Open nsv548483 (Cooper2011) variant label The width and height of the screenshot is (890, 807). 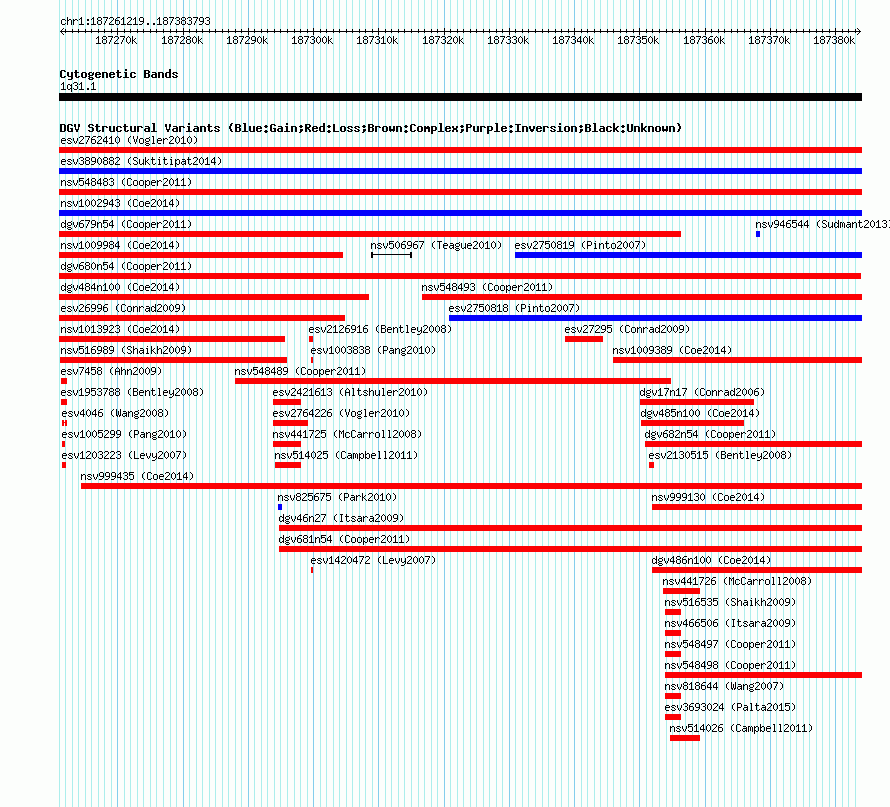click(x=126, y=182)
